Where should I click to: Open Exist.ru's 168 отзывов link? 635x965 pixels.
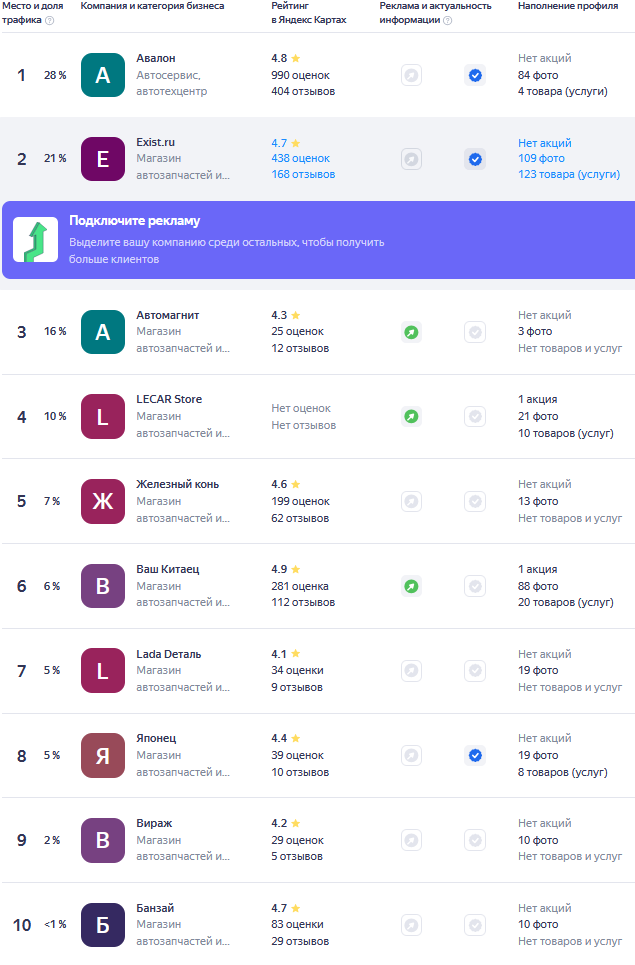[x=303, y=175]
